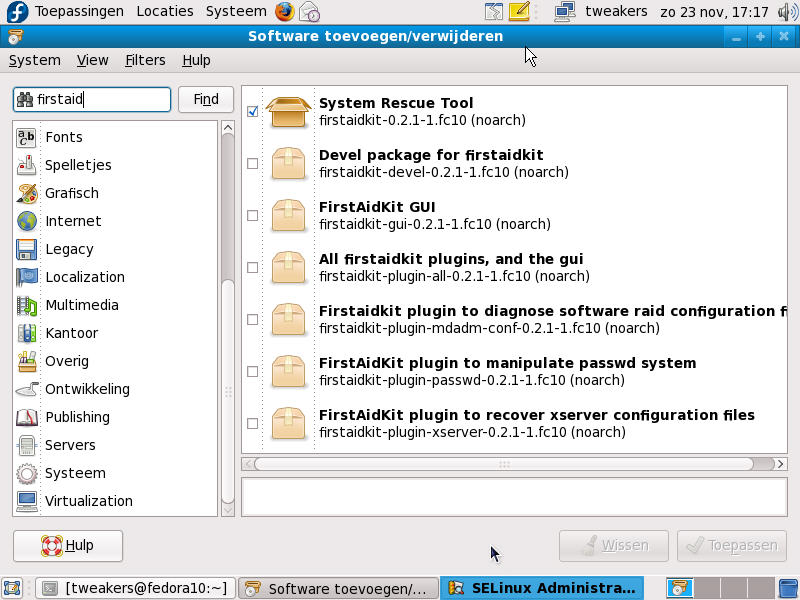Tick the mdadm-conf plugin checkbox
This screenshot has width=800, height=600.
pyautogui.click(x=253, y=319)
